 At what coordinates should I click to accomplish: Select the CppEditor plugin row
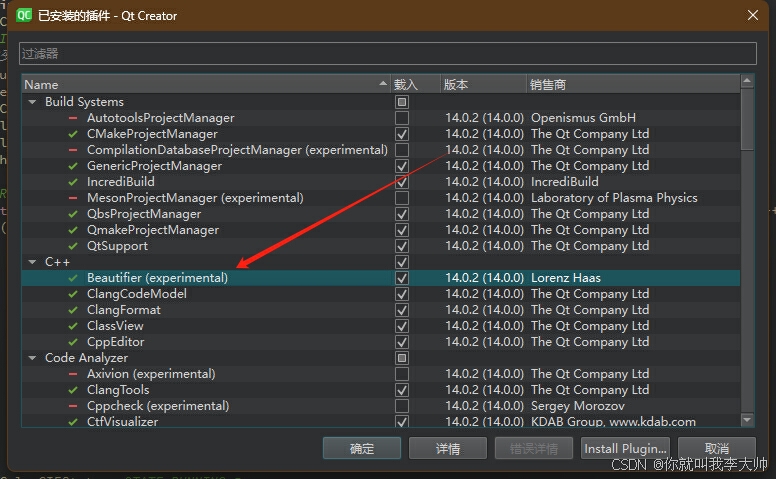[x=381, y=342]
